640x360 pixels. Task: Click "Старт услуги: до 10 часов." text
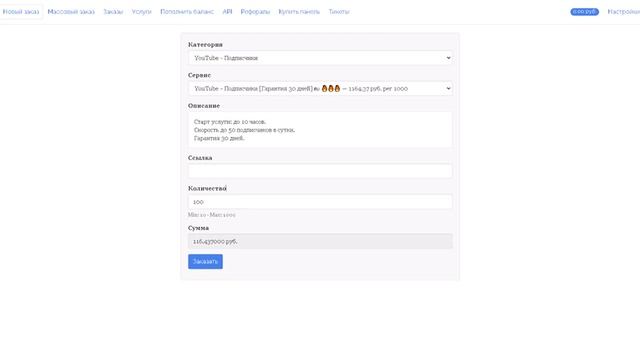[230, 122]
